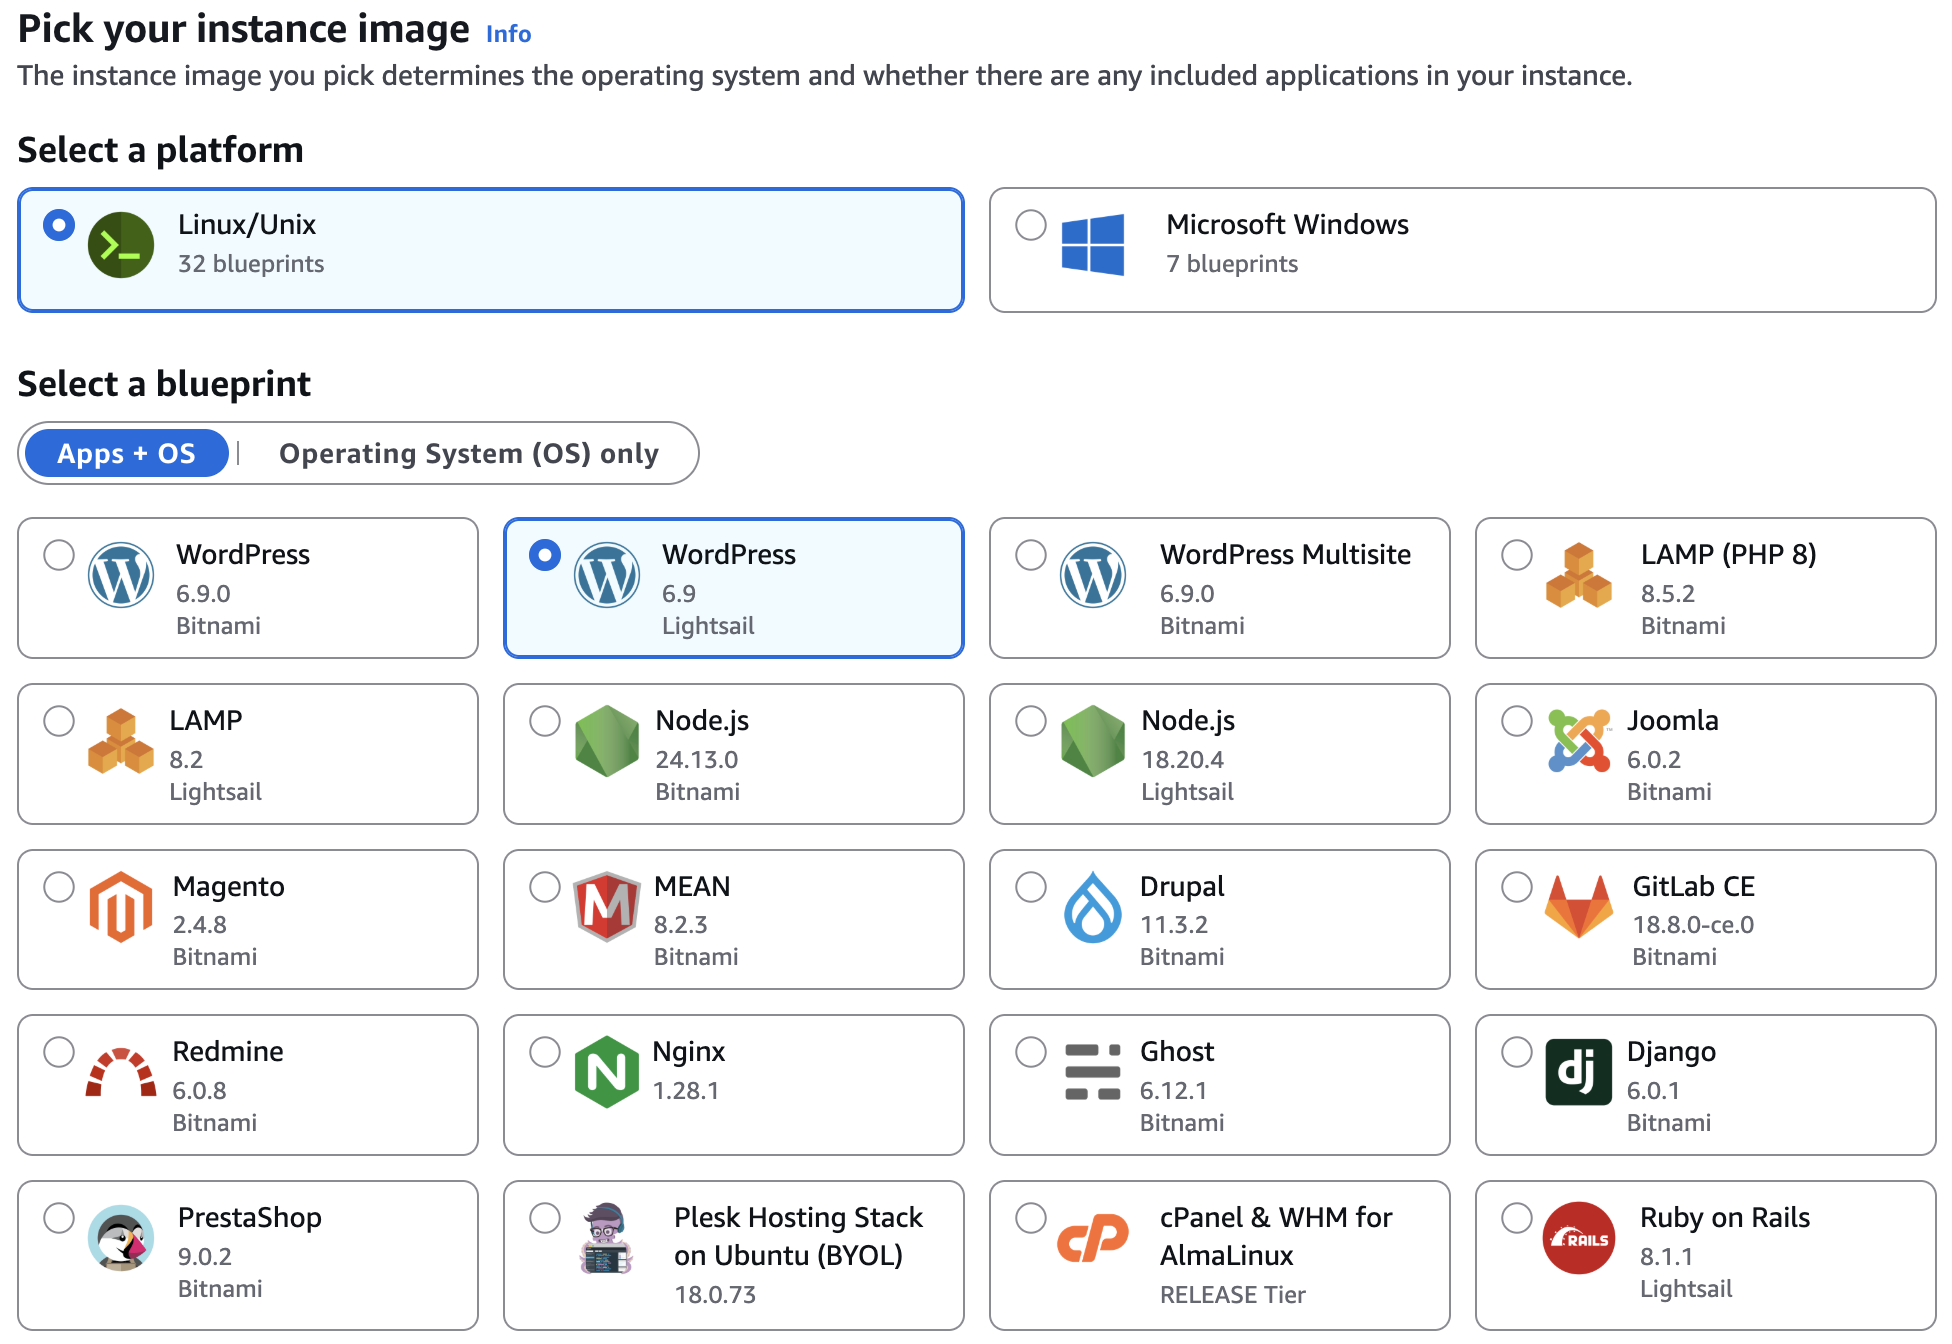Click the cPanel logo icon

point(1093,1238)
